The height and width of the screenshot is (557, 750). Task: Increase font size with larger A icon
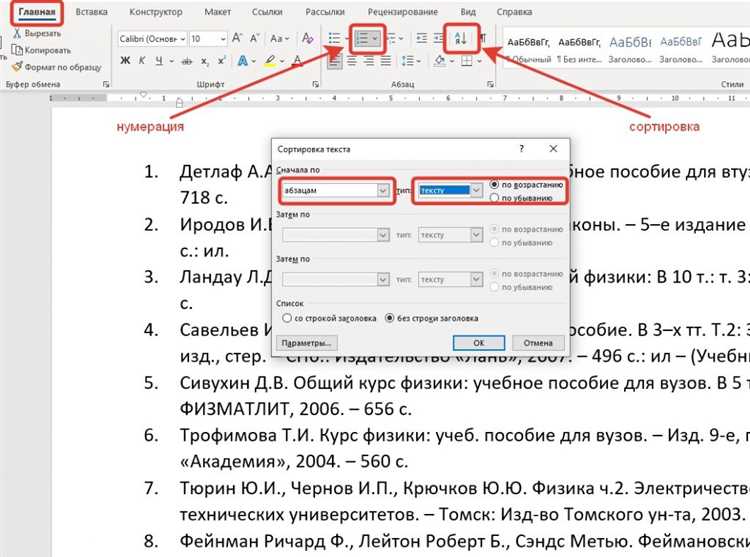coord(237,38)
